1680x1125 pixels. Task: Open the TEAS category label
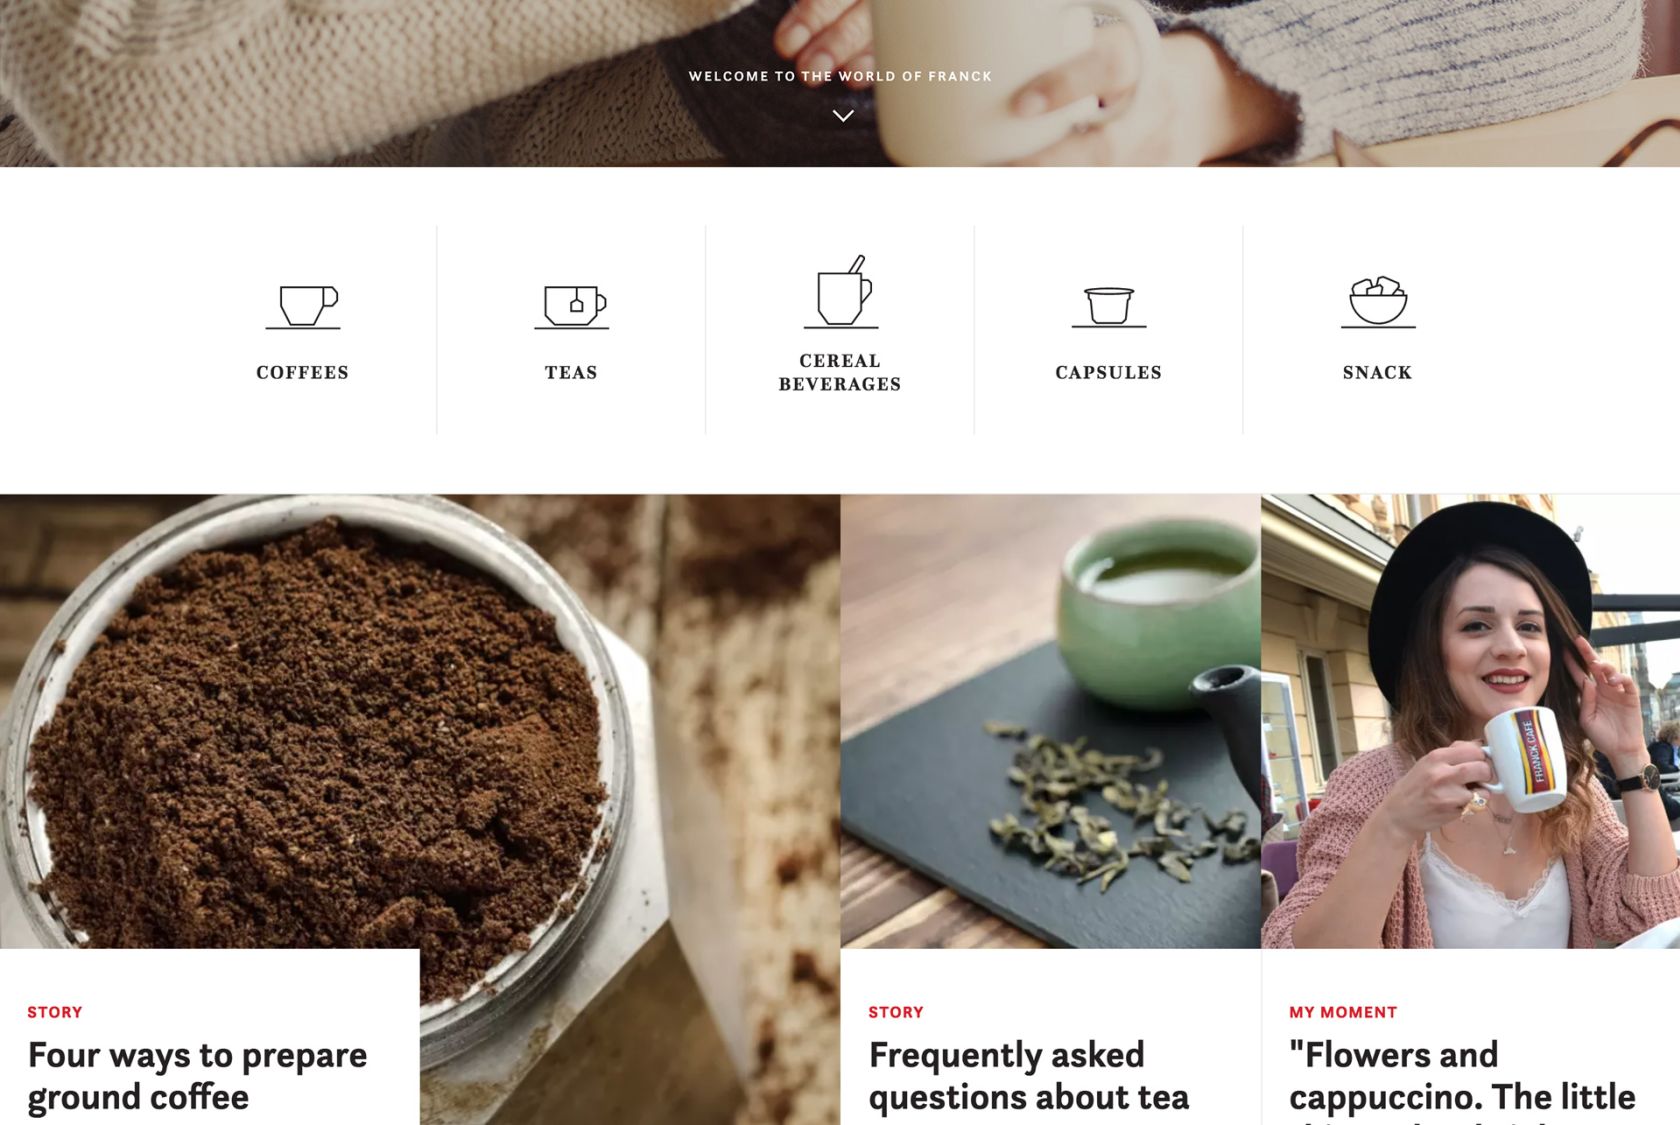pos(571,372)
